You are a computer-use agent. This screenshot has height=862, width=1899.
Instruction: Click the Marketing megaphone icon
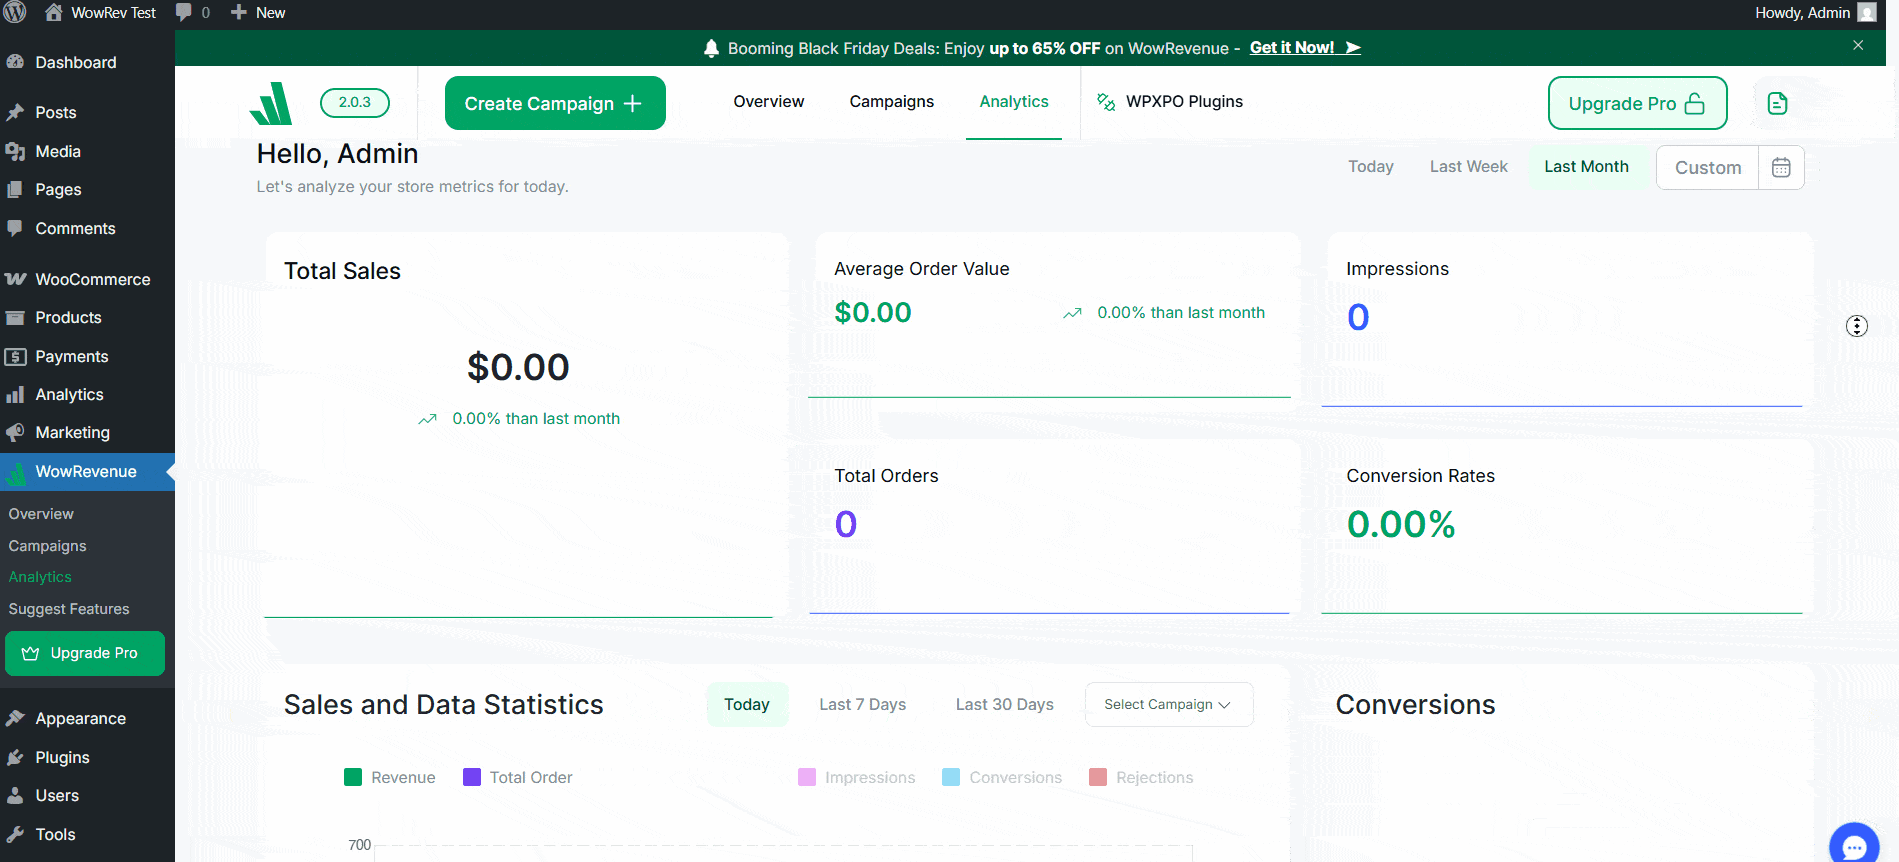(15, 432)
